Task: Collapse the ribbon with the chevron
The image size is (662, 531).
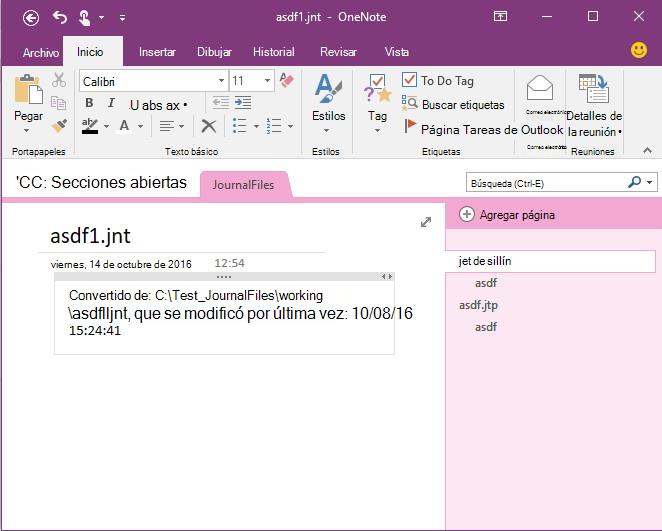Action: 647,150
